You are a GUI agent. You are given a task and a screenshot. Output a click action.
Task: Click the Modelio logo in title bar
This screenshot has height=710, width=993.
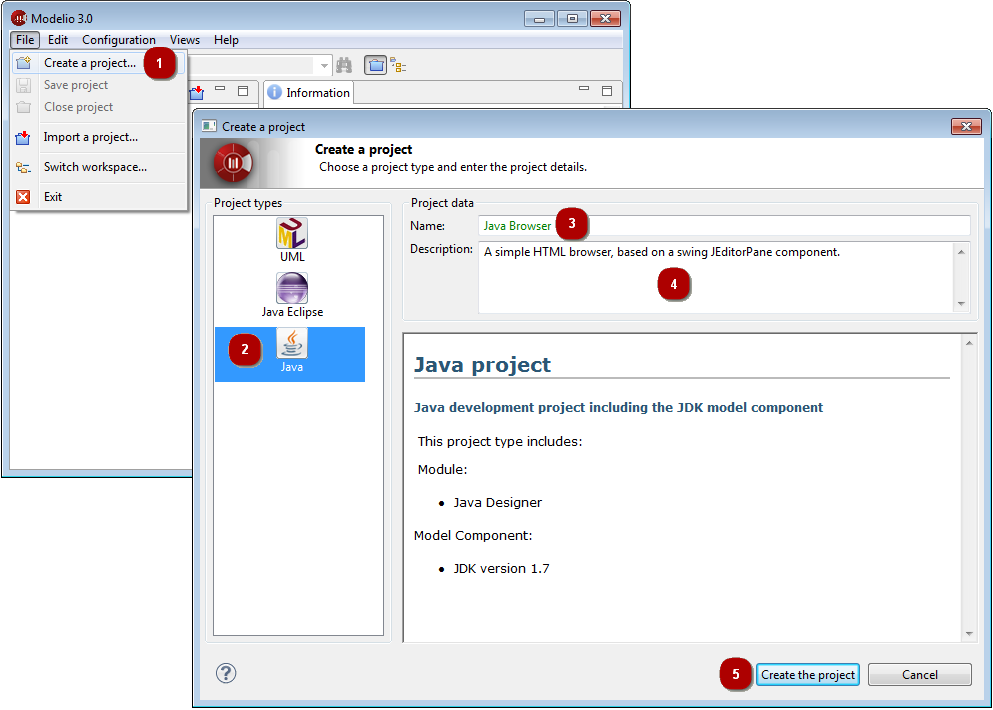tap(19, 18)
